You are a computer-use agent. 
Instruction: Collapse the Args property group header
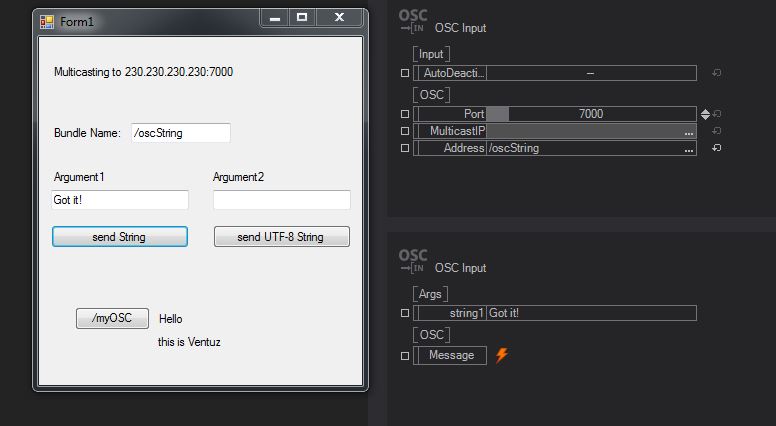click(430, 294)
